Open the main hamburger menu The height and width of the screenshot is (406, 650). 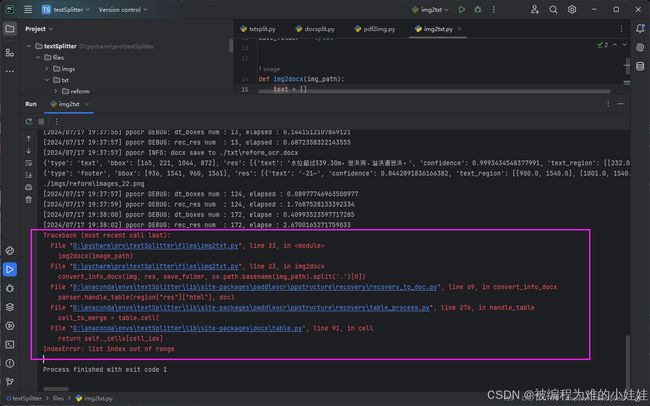click(28, 10)
